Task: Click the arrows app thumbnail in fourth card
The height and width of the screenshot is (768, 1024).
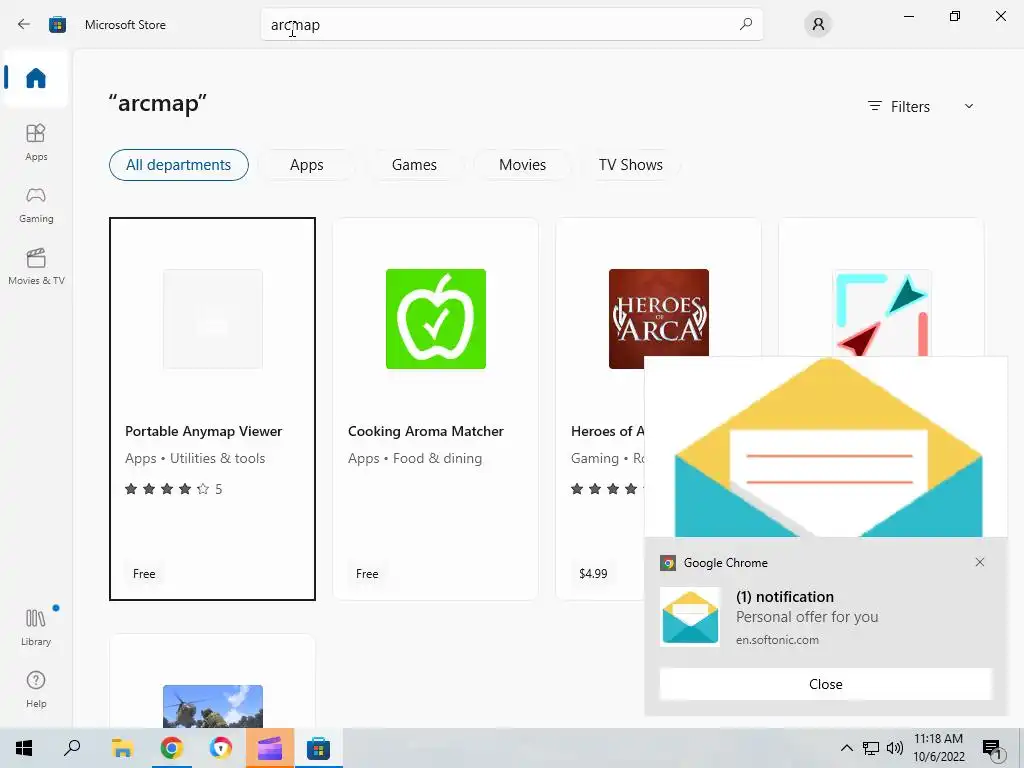Action: click(882, 313)
